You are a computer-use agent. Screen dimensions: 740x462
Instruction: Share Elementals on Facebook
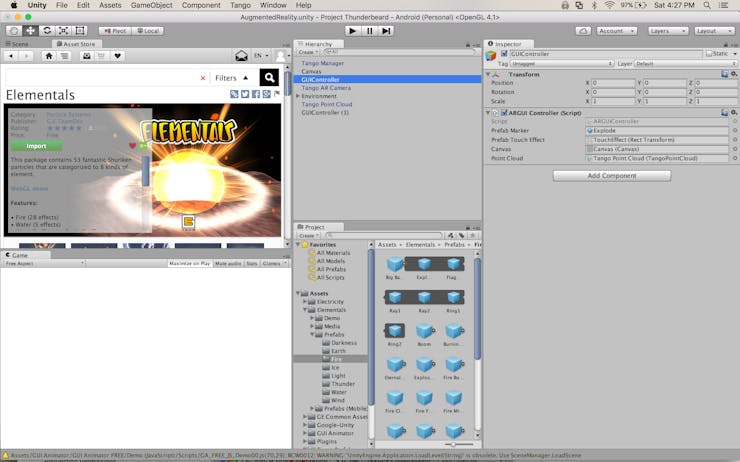(256, 94)
